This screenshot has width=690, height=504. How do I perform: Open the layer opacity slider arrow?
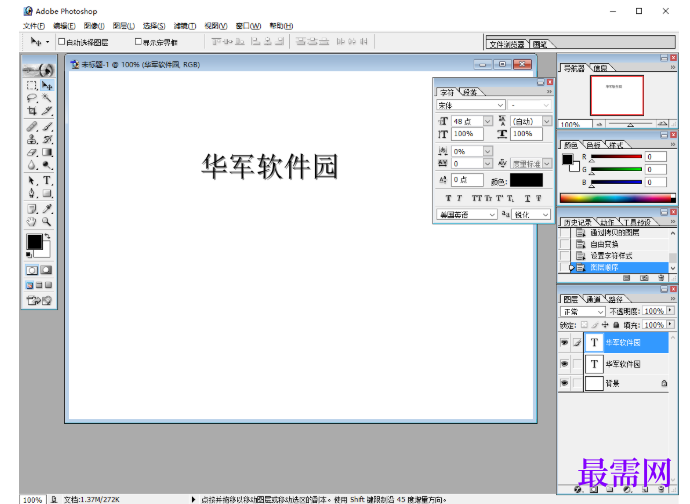tap(670, 311)
